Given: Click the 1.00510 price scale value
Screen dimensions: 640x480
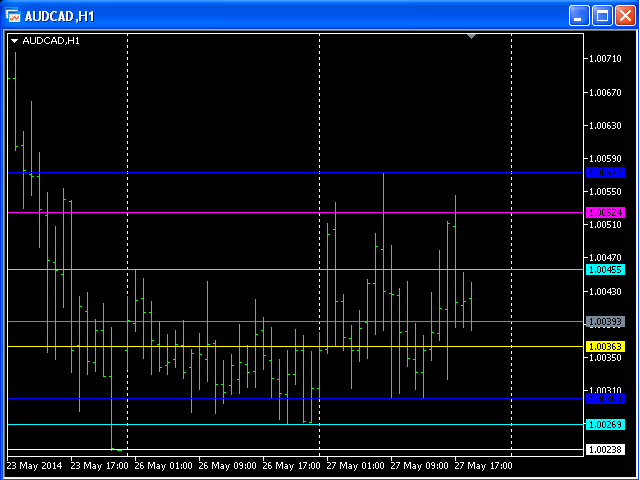Looking at the screenshot, I should point(605,224).
